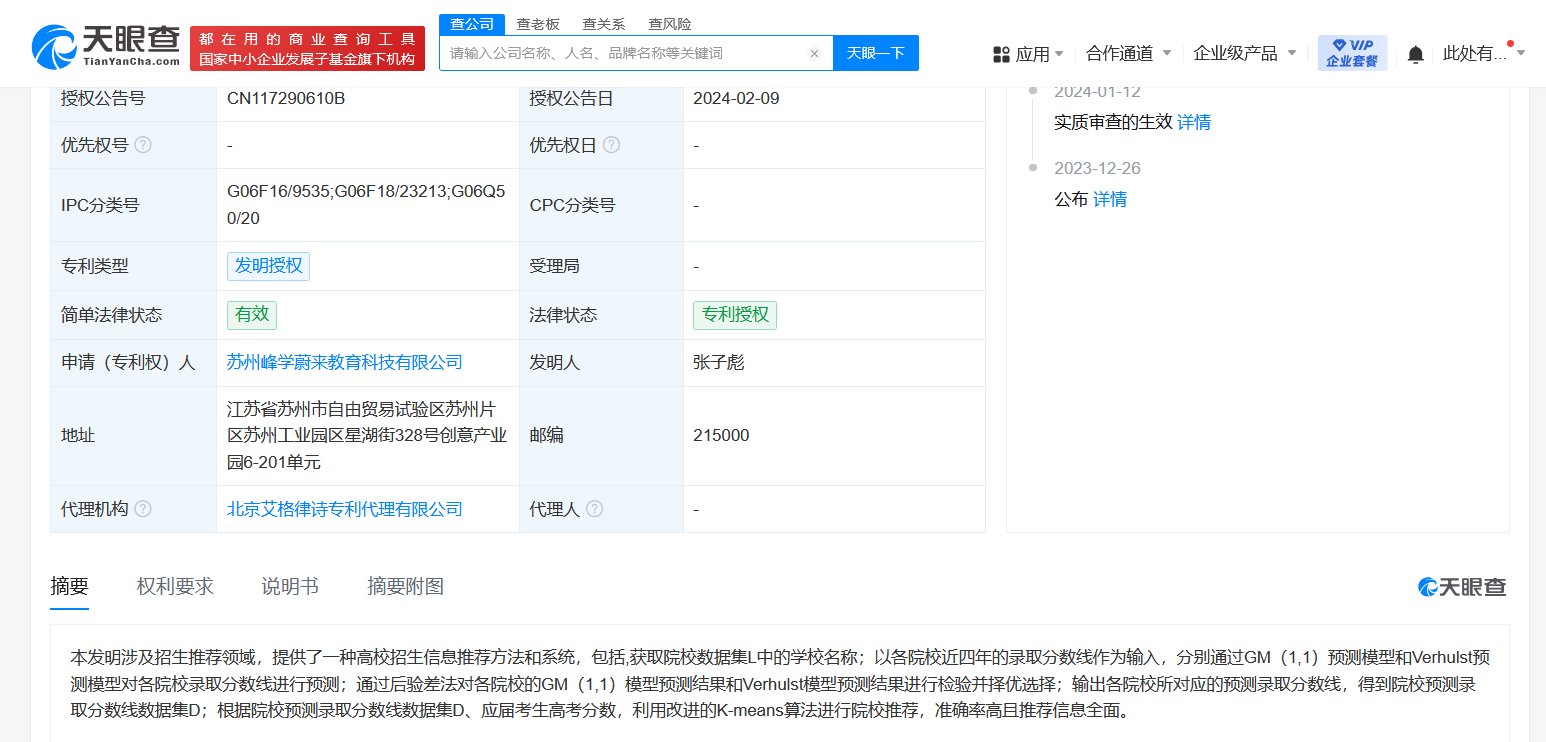Screen dimensions: 1546x742
Task: Click the notification bell icon
Action: (x=1415, y=54)
